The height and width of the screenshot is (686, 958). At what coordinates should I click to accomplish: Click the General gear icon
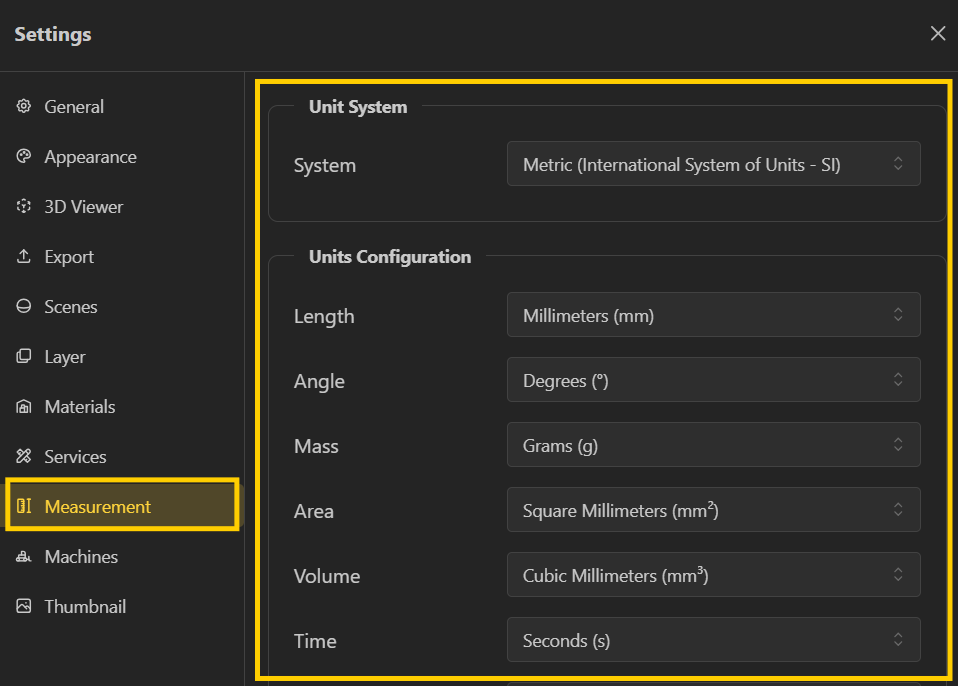coord(24,107)
